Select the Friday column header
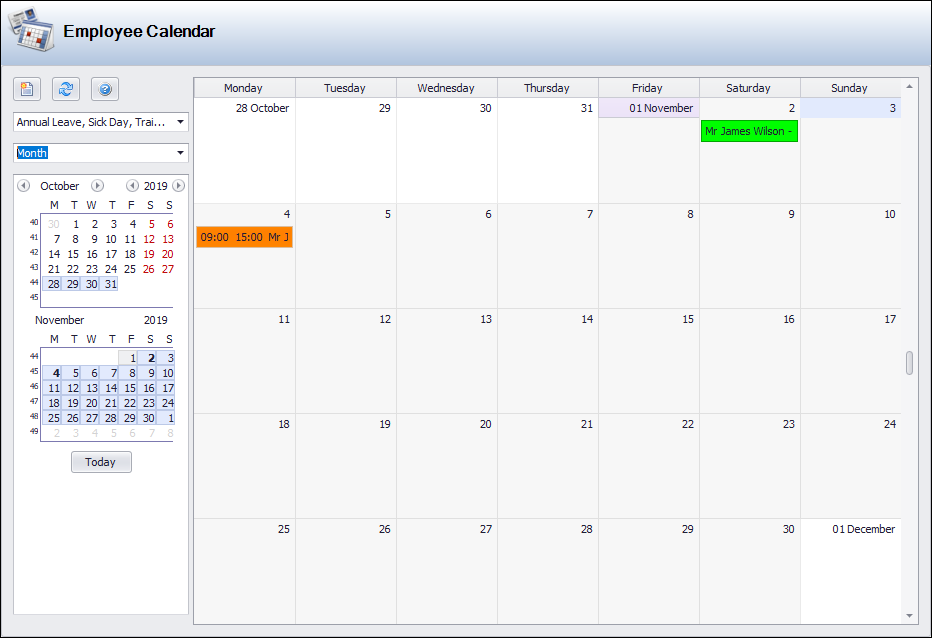The image size is (932, 638). point(648,88)
